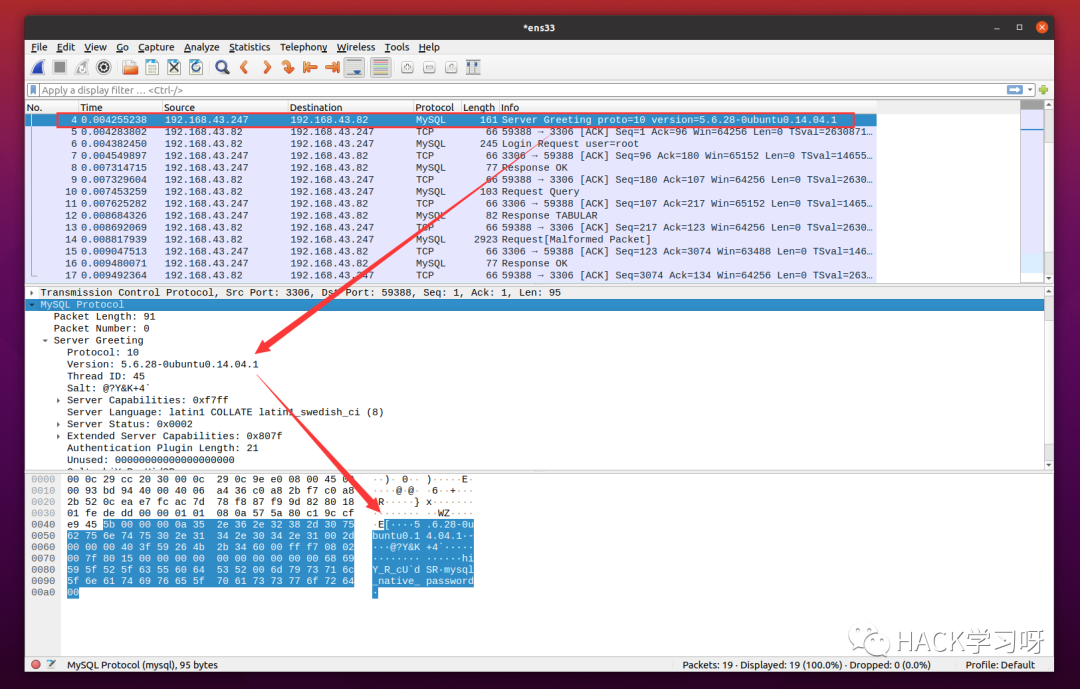Close the capture file (X page icon)
The image size is (1080, 689).
point(174,68)
